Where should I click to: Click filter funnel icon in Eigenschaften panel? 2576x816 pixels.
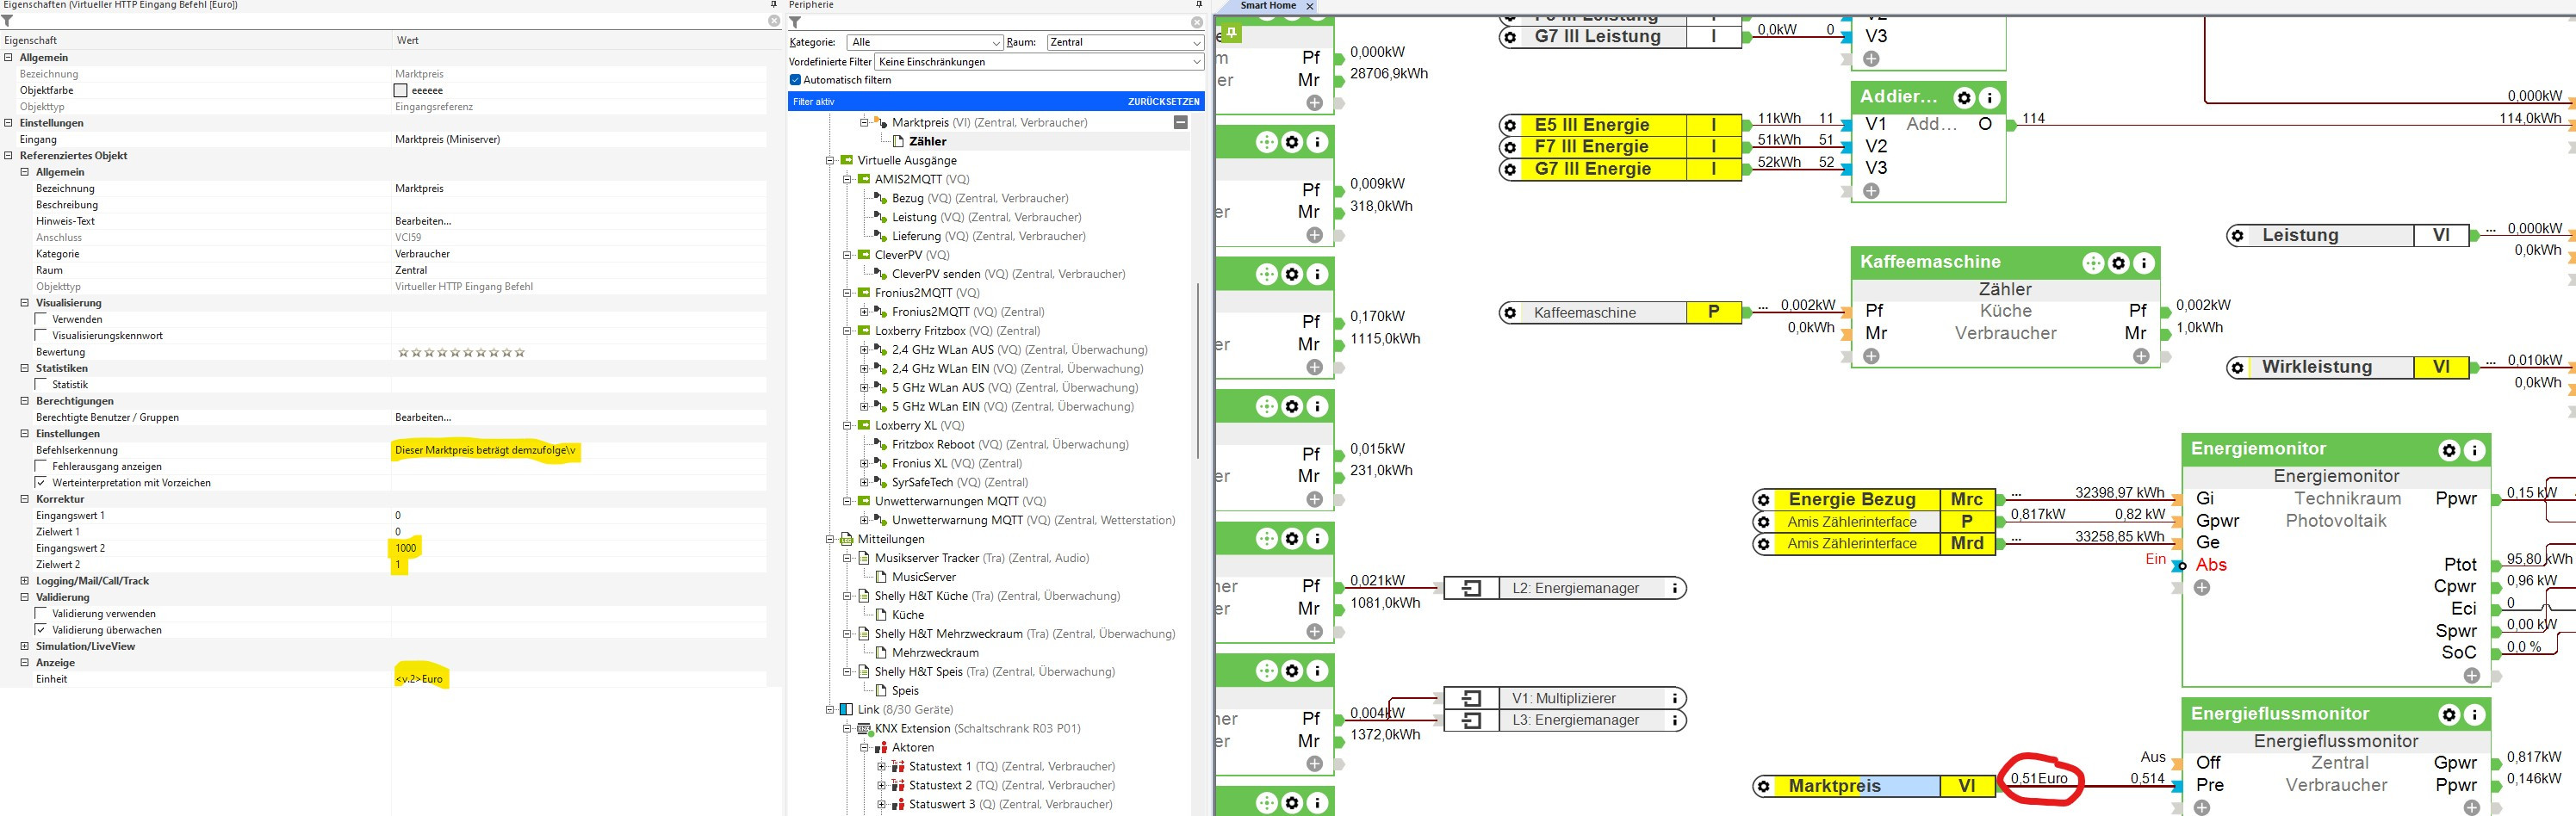8,21
